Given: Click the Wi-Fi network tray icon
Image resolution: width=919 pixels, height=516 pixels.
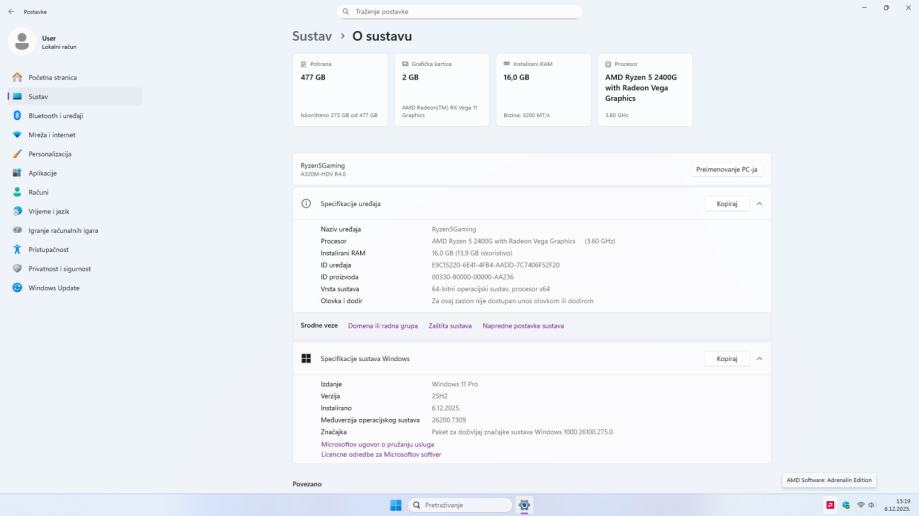Looking at the screenshot, I should click(x=860, y=505).
